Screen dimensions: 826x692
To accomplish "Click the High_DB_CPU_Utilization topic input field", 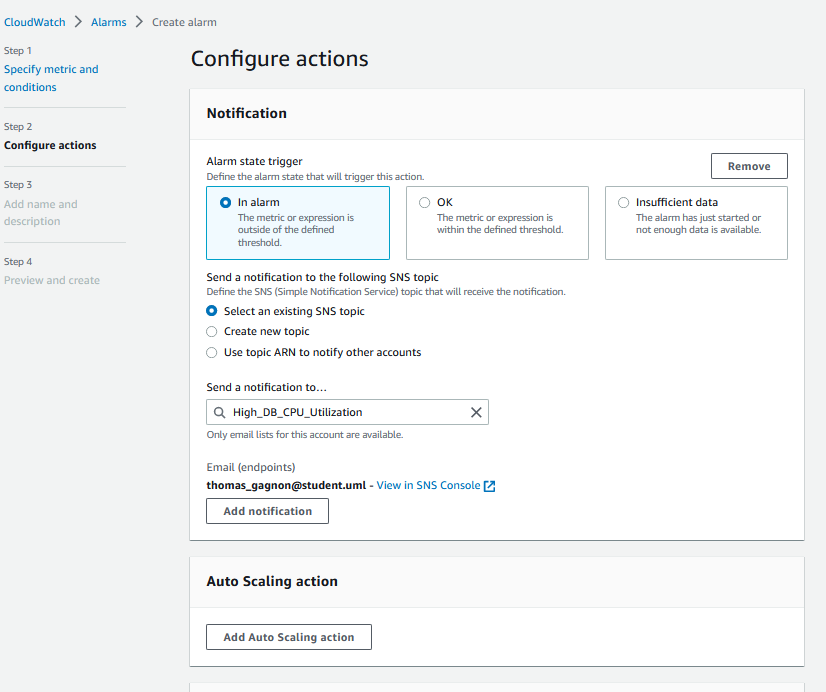I will click(345, 412).
